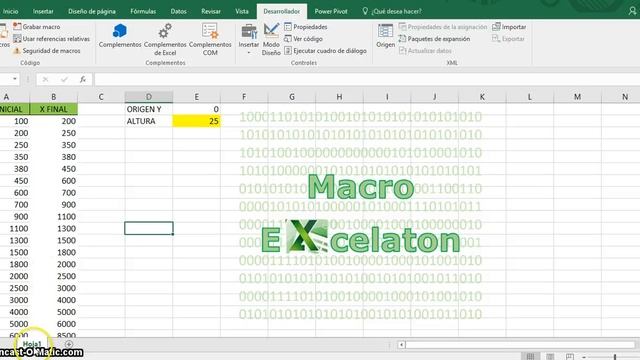Click Importar XML button
This screenshot has height=360, width=640.
tap(509, 27)
